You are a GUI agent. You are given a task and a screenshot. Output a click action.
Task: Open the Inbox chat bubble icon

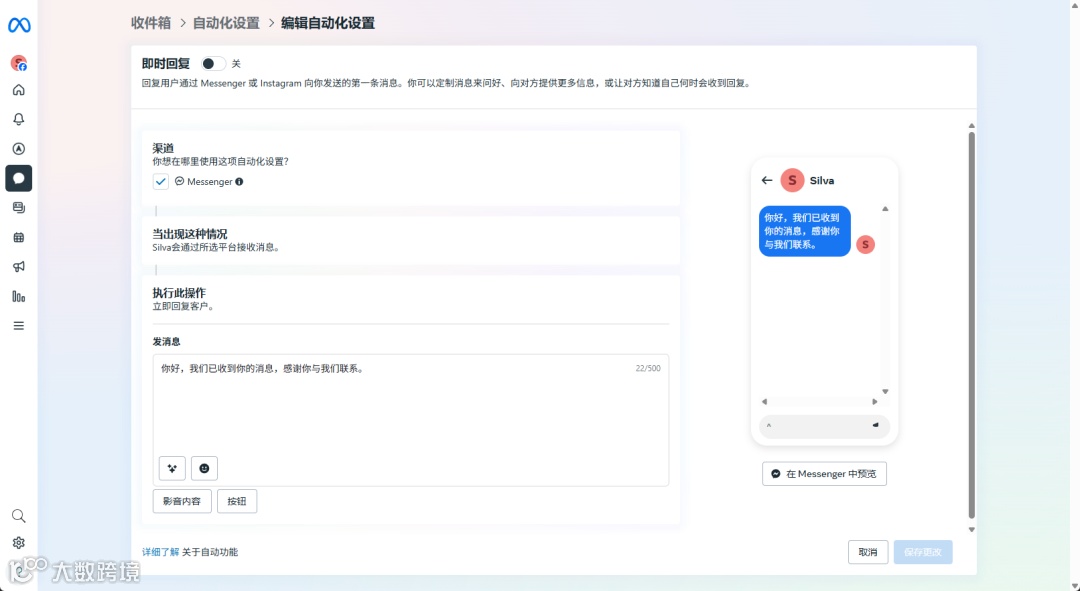click(x=19, y=178)
